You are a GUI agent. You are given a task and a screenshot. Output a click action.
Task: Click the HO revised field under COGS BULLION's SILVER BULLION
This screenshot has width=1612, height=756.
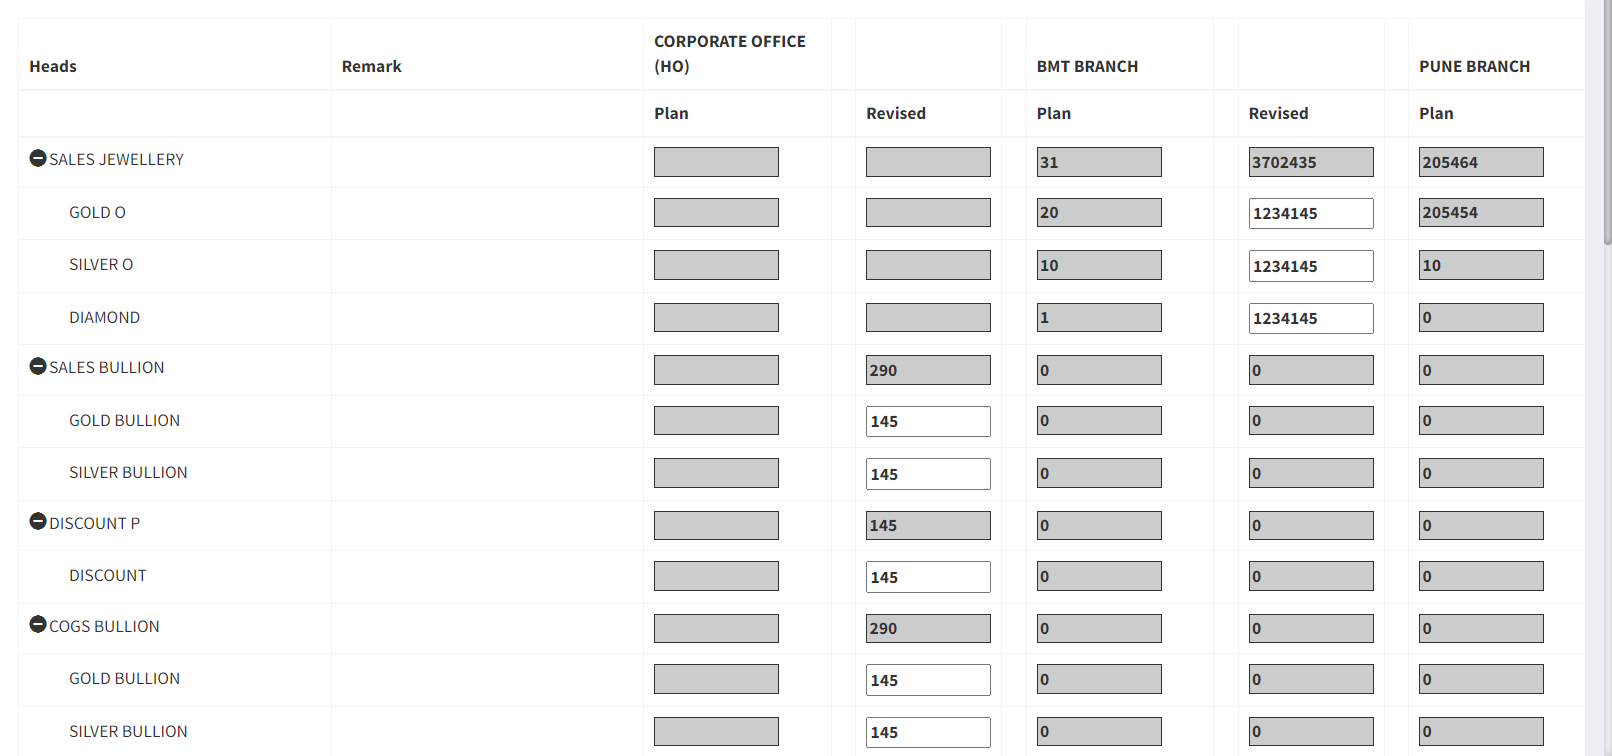[928, 732]
